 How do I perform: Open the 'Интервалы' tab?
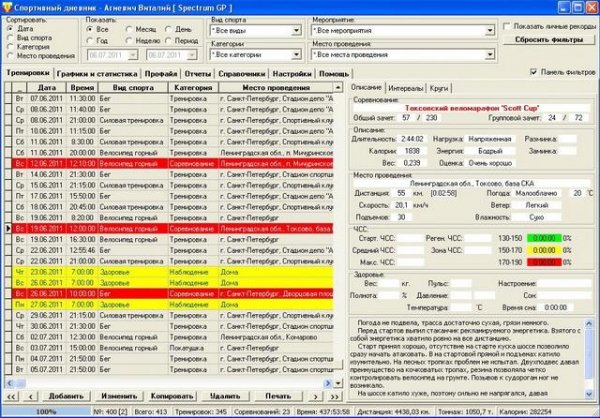(x=404, y=90)
